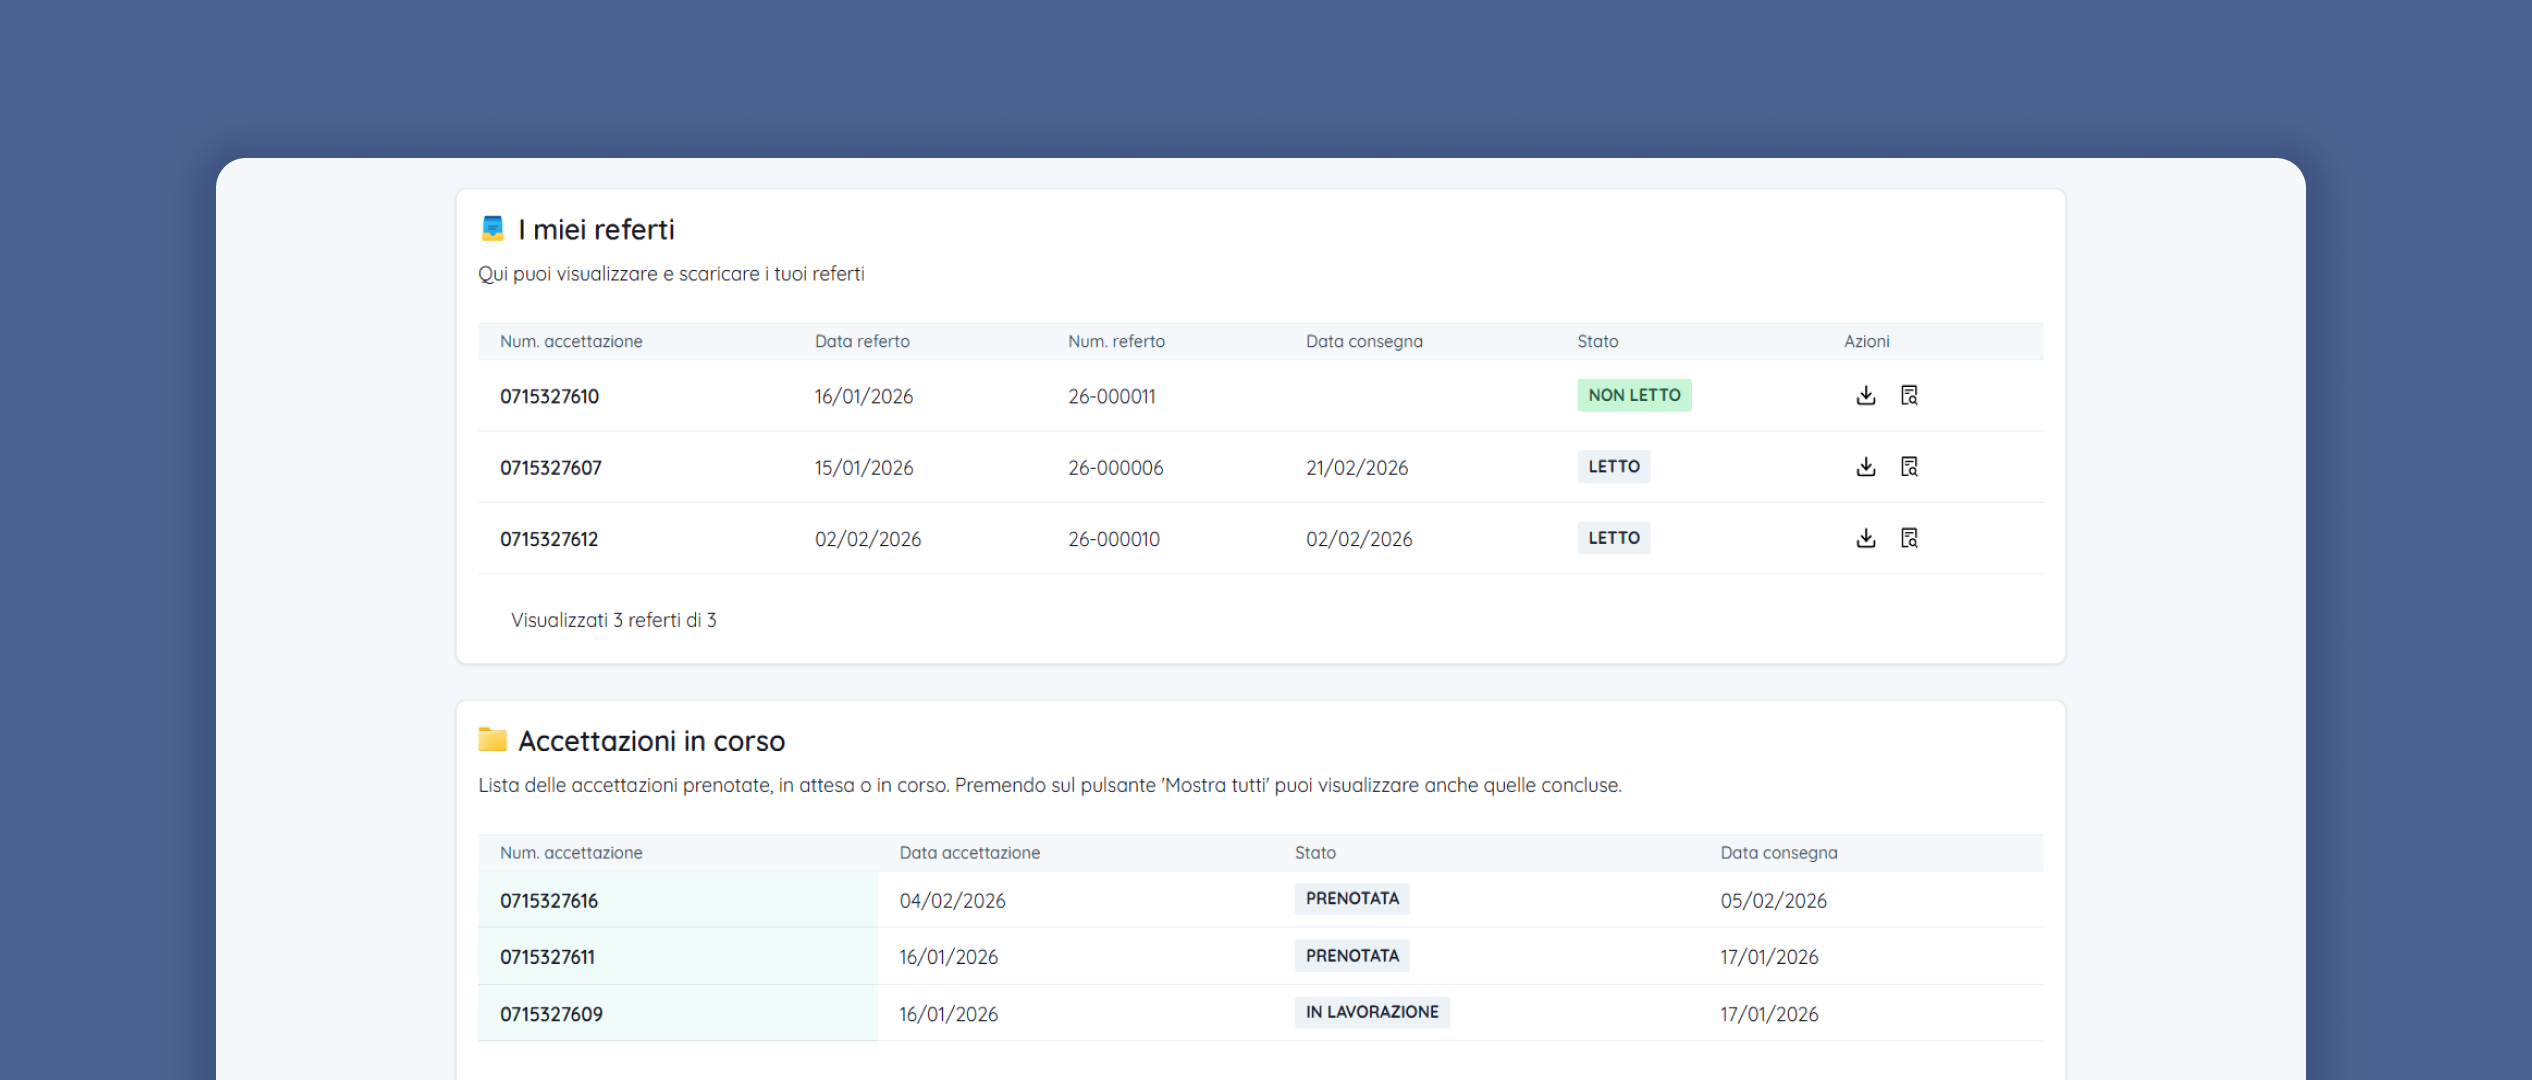Download report for acceptance 0715327610
2532x1080 pixels.
tap(1865, 395)
